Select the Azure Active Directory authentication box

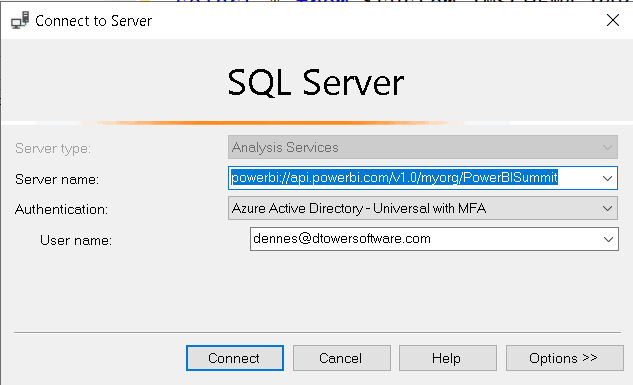pyautogui.click(x=423, y=208)
